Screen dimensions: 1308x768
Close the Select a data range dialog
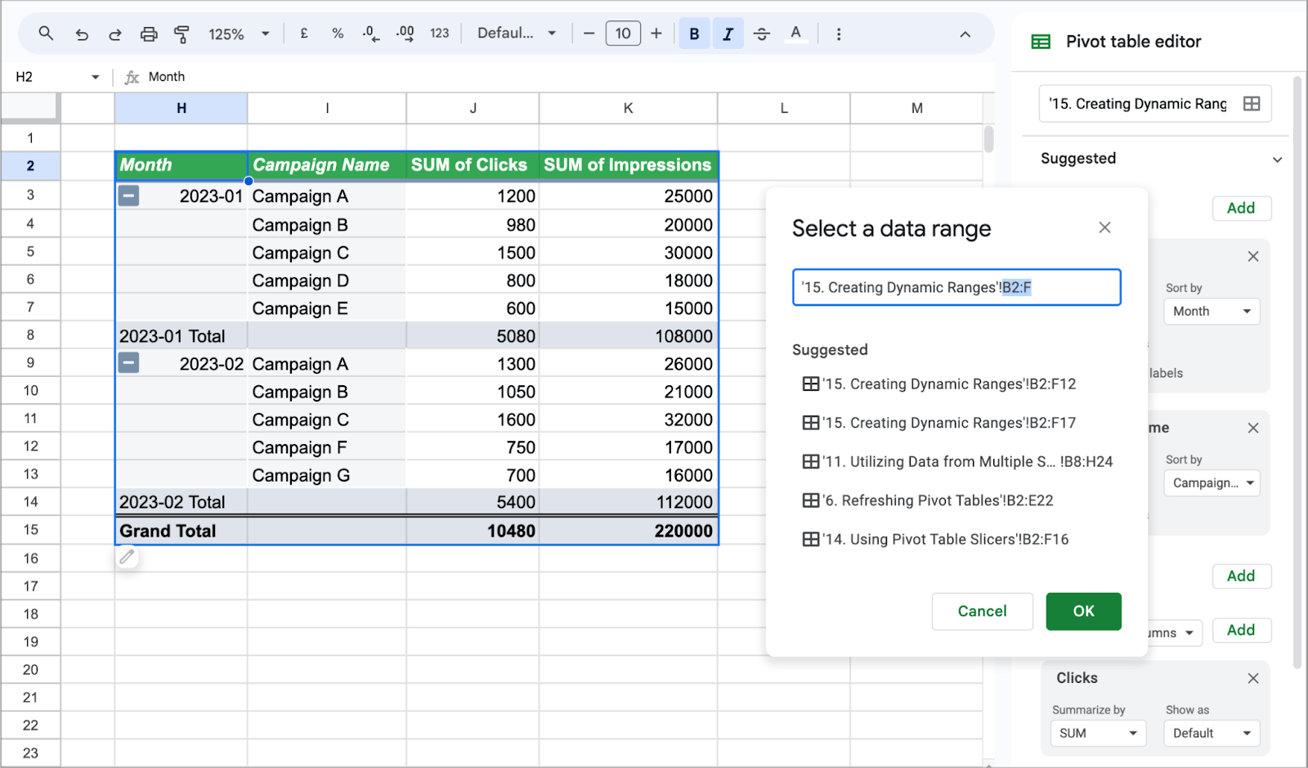pos(1105,228)
